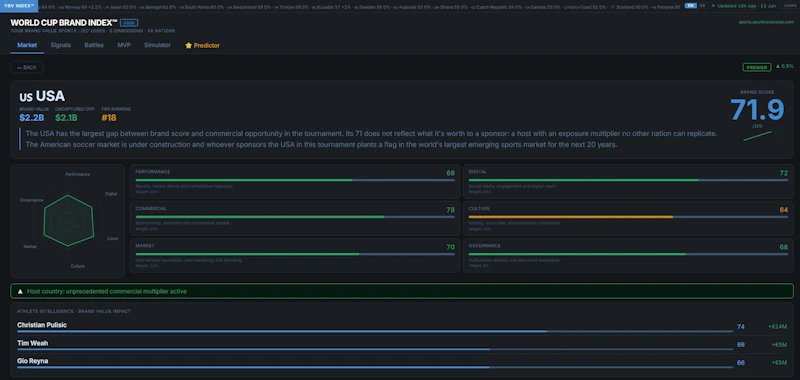The width and height of the screenshot is (800, 380).
Task: Click the Back button
Action: 27,67
